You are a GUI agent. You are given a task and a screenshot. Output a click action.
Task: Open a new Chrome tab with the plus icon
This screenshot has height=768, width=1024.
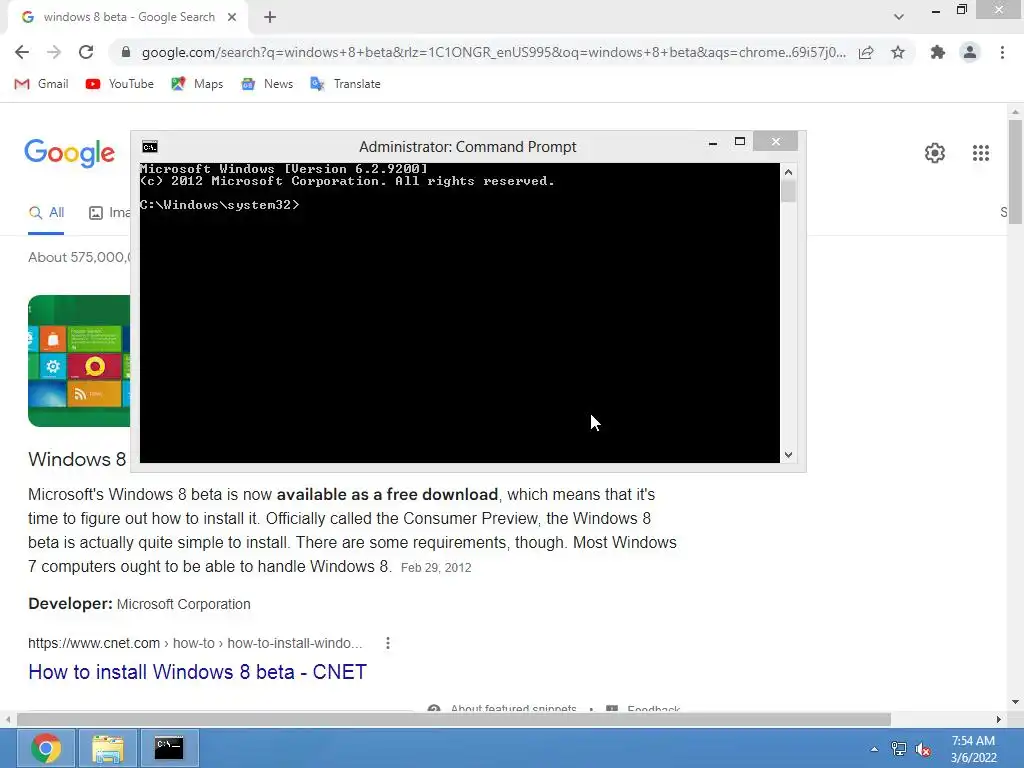click(x=270, y=18)
